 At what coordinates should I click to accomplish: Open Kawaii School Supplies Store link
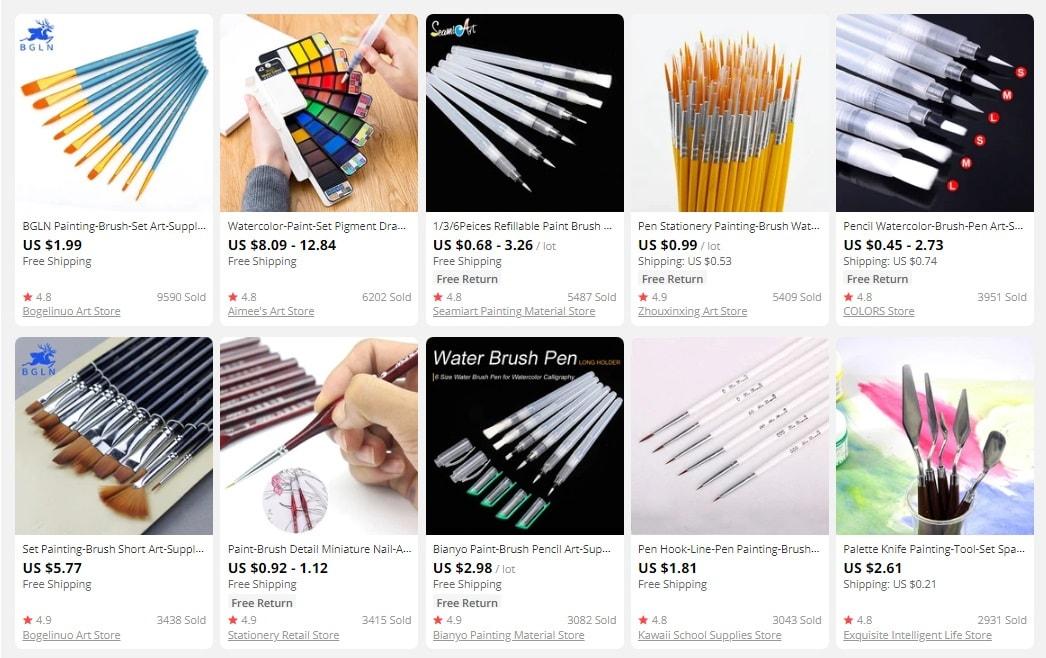click(709, 635)
